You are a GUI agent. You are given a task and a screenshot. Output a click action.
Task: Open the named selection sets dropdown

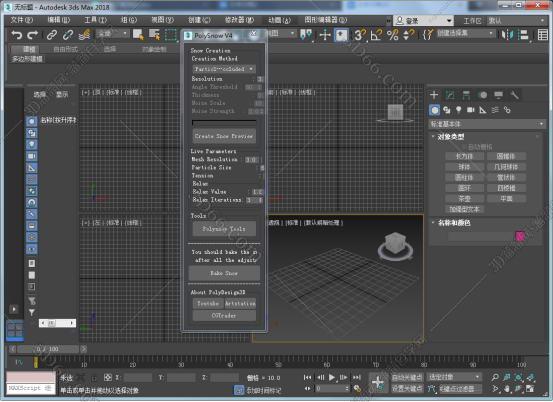click(x=465, y=34)
